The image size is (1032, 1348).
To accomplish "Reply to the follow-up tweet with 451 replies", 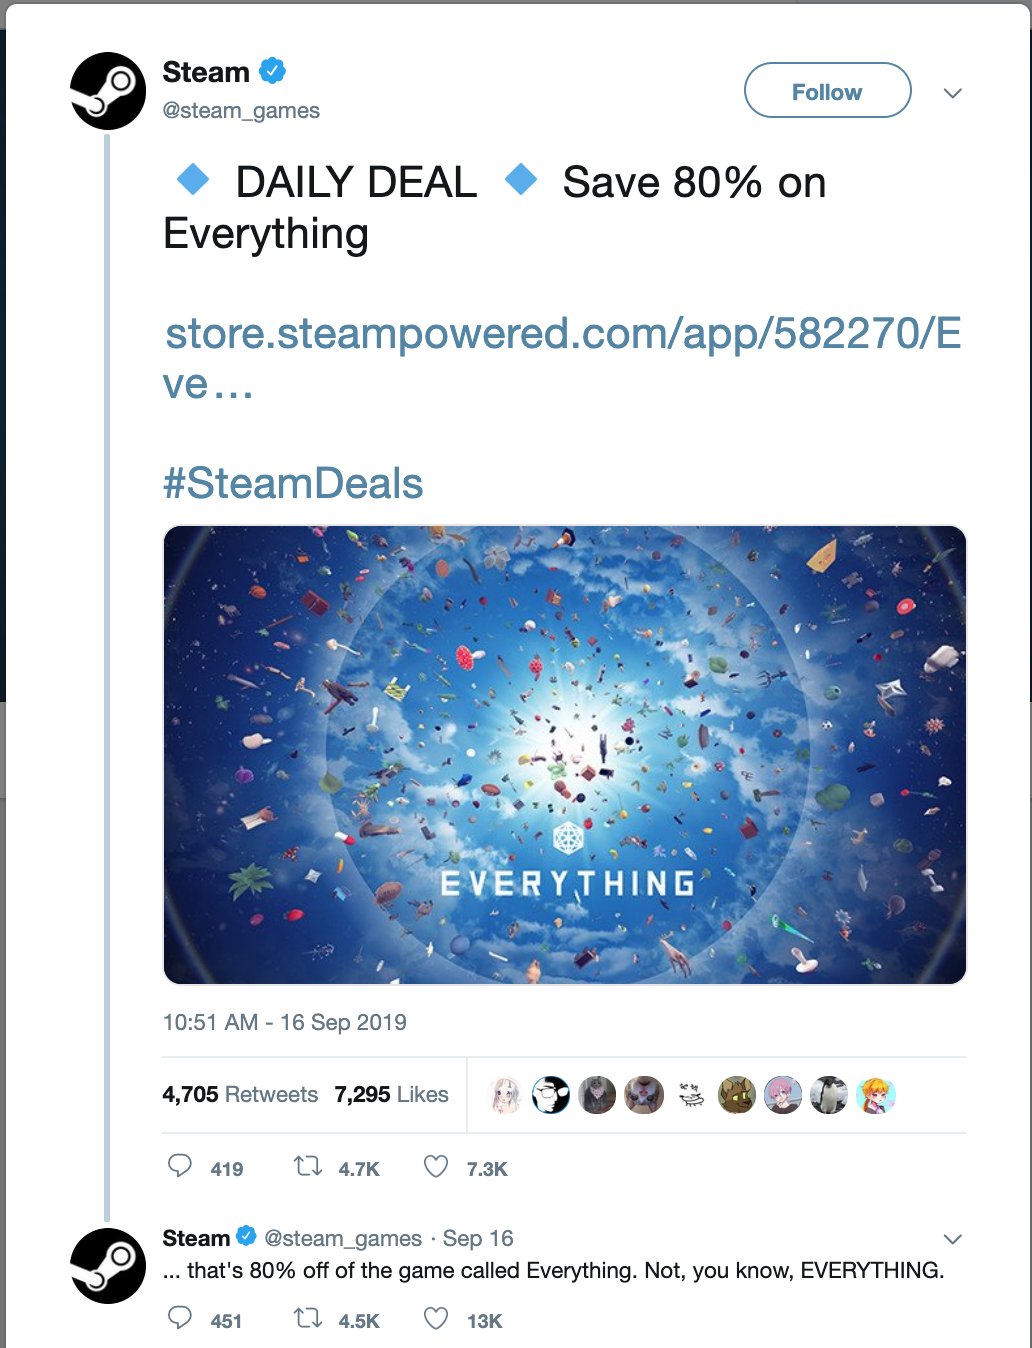I will coord(180,1319).
